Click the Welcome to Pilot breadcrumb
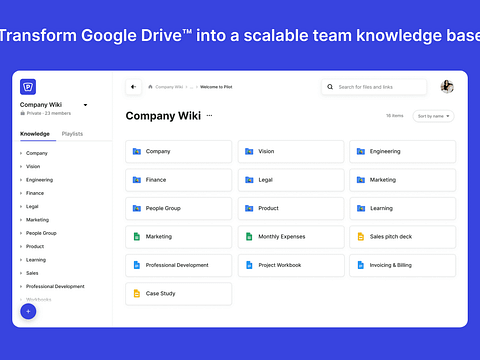This screenshot has height=360, width=480. click(x=216, y=87)
